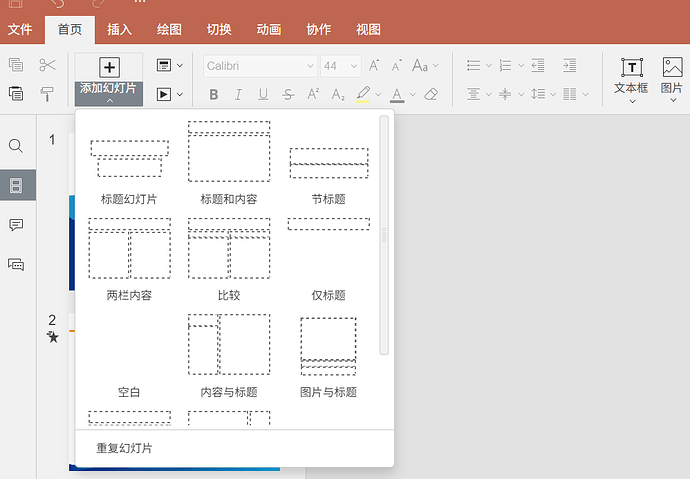Choose the 仅标题 layout
The height and width of the screenshot is (479, 690).
[x=329, y=260]
